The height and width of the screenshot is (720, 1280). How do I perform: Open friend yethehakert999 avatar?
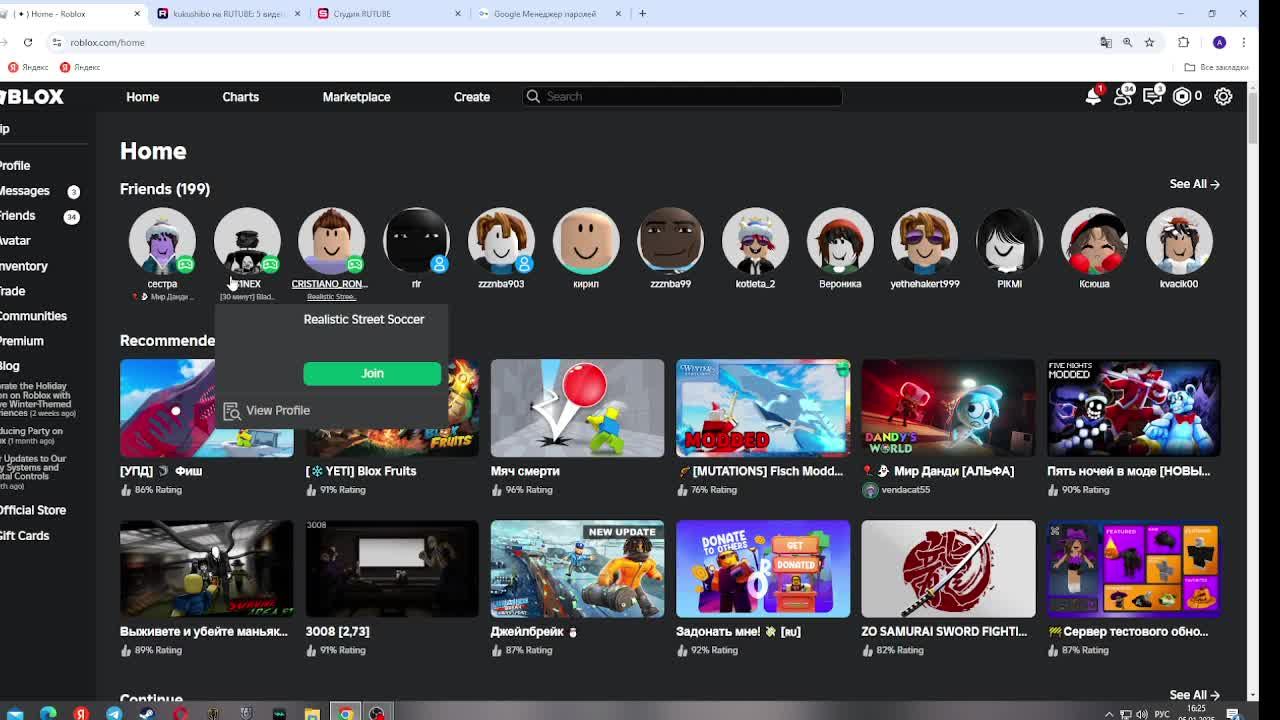point(924,241)
